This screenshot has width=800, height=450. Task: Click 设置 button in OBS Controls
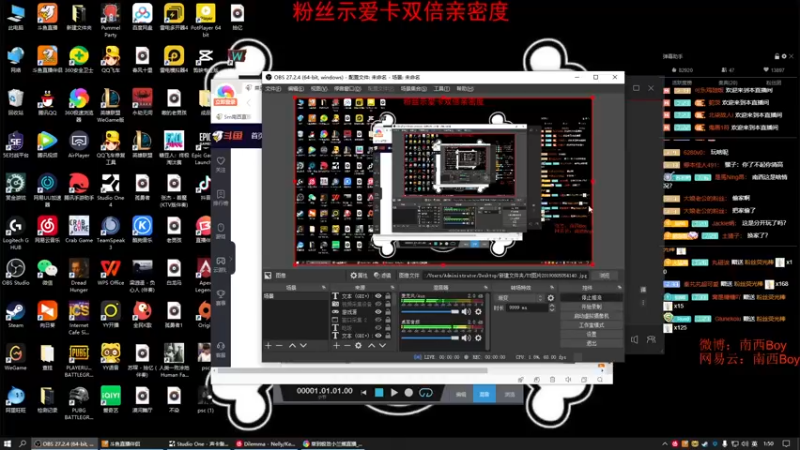tap(591, 334)
